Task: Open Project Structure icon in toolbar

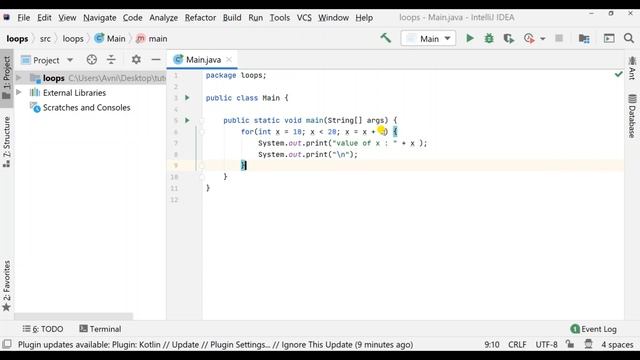Action: point(584,38)
